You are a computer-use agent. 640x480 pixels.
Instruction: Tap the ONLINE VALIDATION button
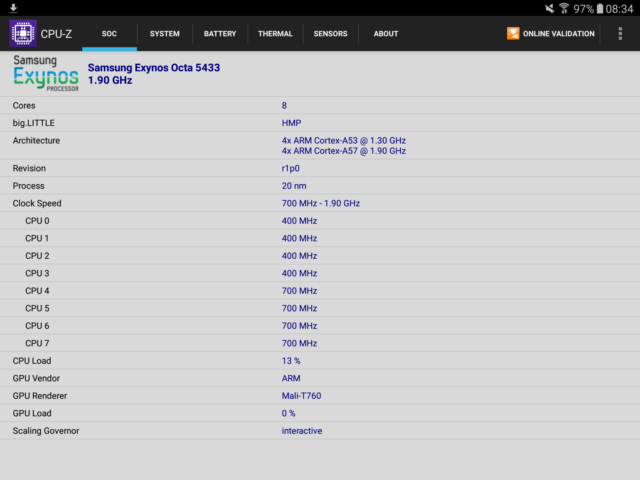click(551, 33)
